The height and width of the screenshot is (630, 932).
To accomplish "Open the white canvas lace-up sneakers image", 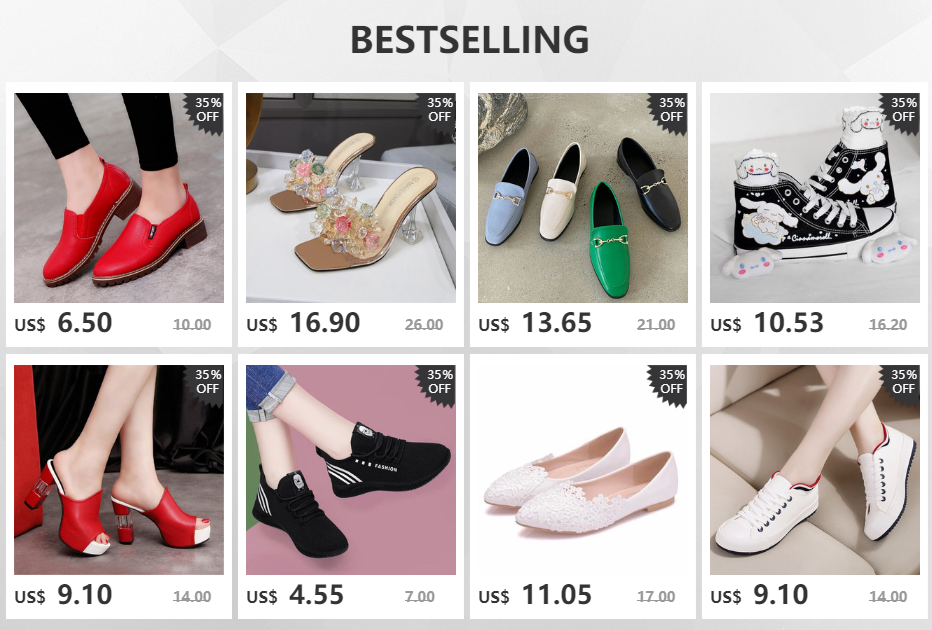I will coord(814,470).
